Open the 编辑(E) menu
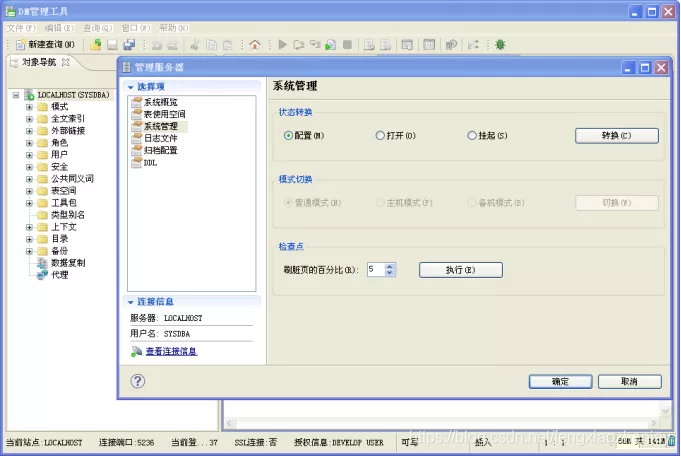This screenshot has width=681, height=456. [x=59, y=28]
